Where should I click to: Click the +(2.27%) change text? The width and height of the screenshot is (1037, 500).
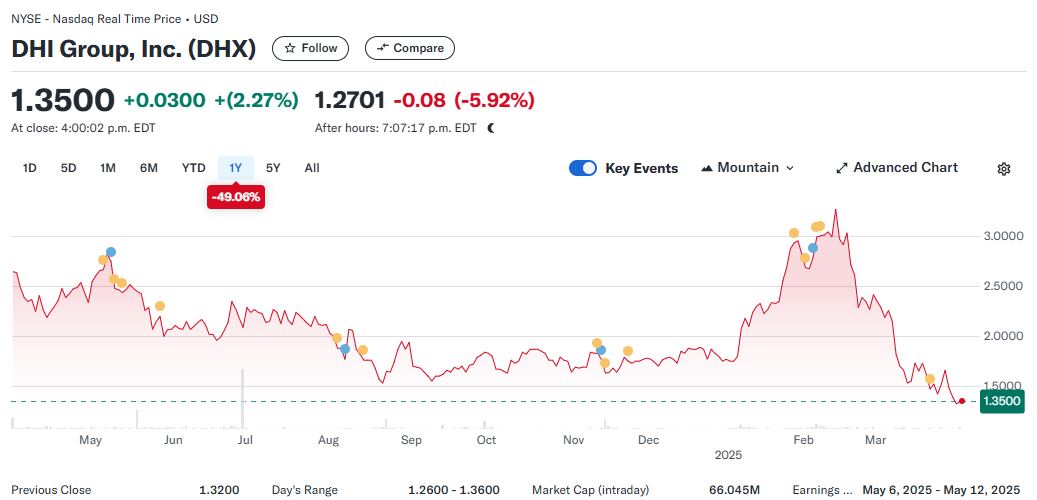tap(257, 101)
